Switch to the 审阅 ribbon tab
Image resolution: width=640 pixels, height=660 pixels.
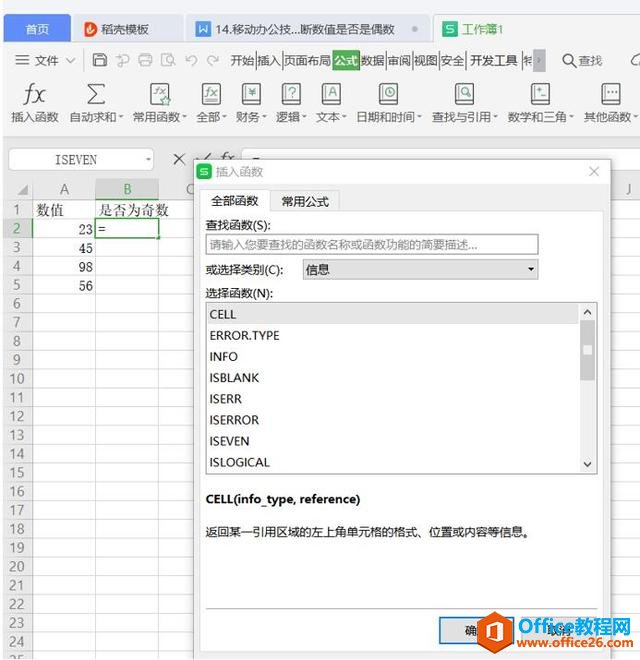coord(399,61)
